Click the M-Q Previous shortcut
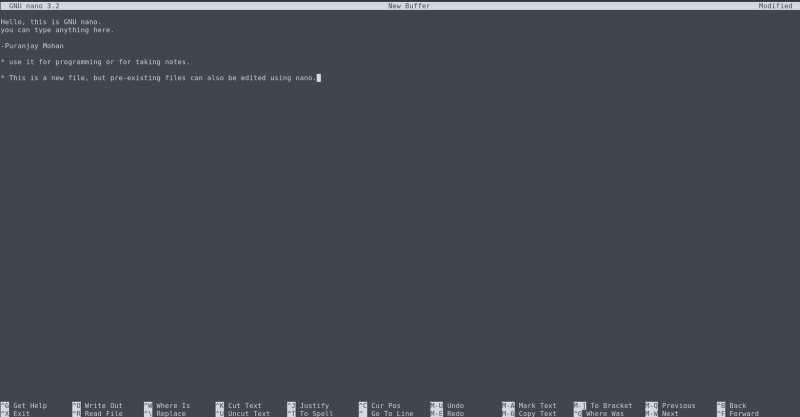Viewport: 800px width, 417px height. click(670, 405)
